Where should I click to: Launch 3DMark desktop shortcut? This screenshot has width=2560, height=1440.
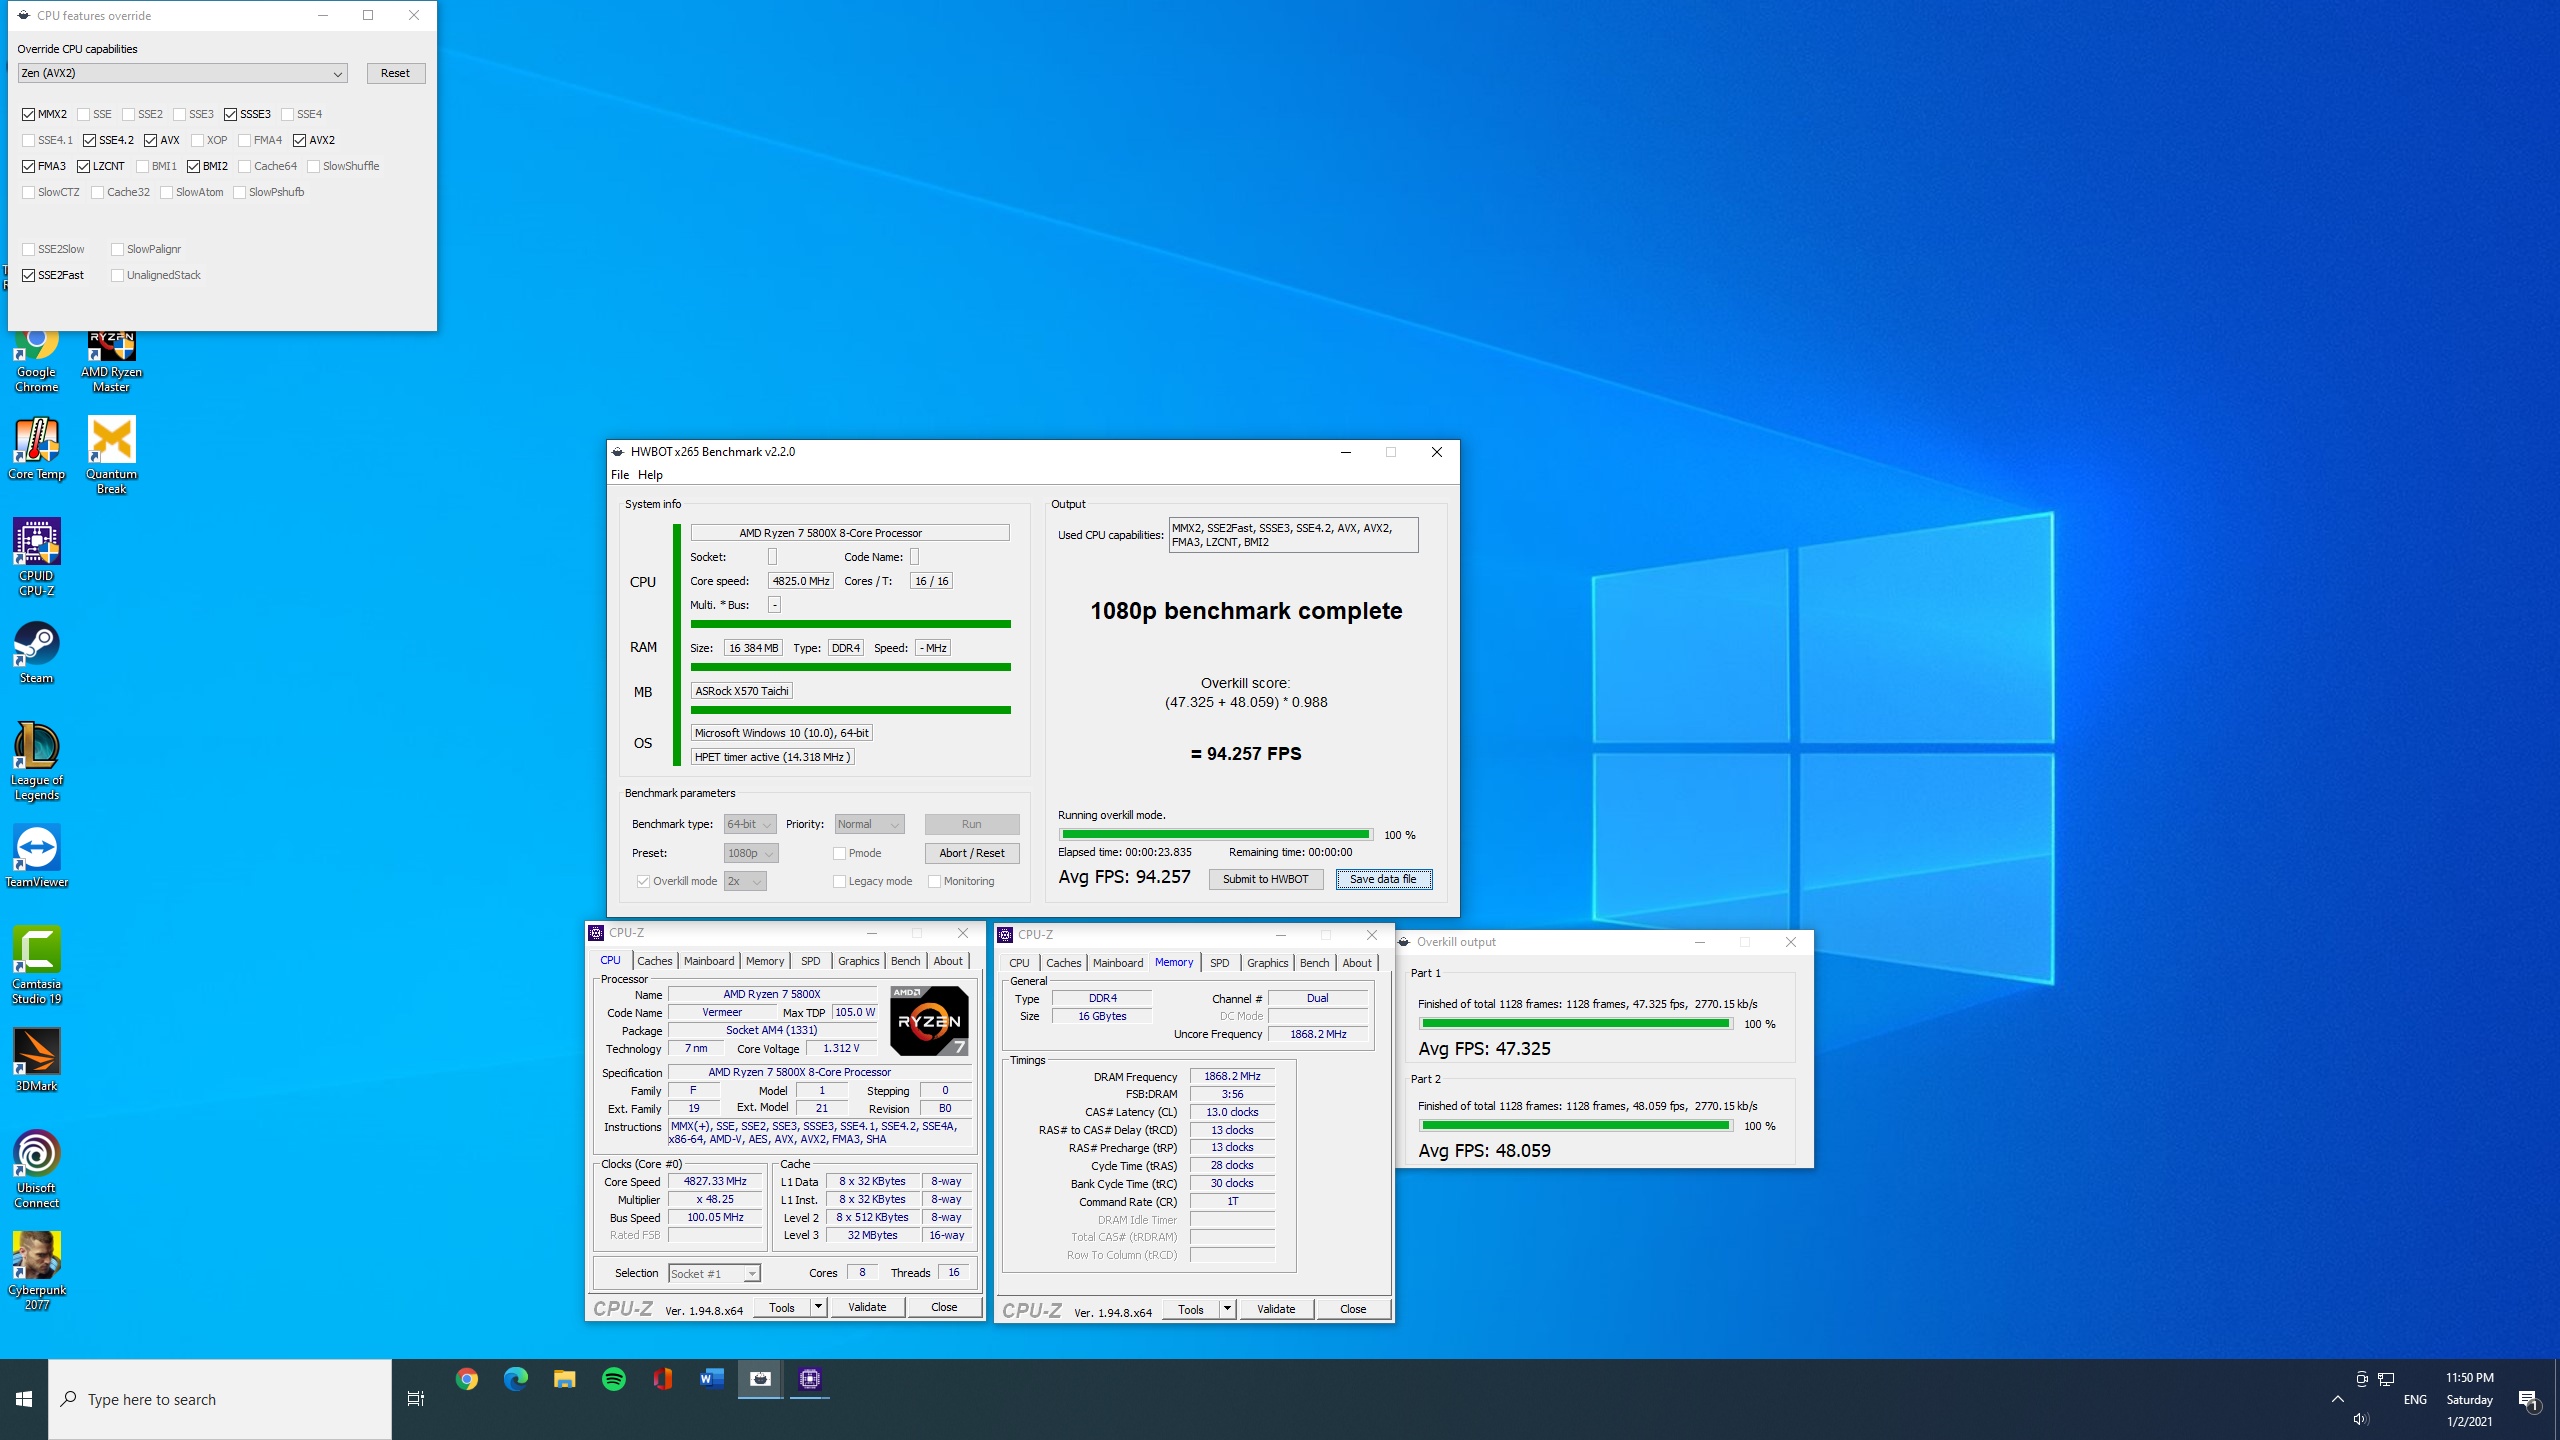pos(36,1061)
